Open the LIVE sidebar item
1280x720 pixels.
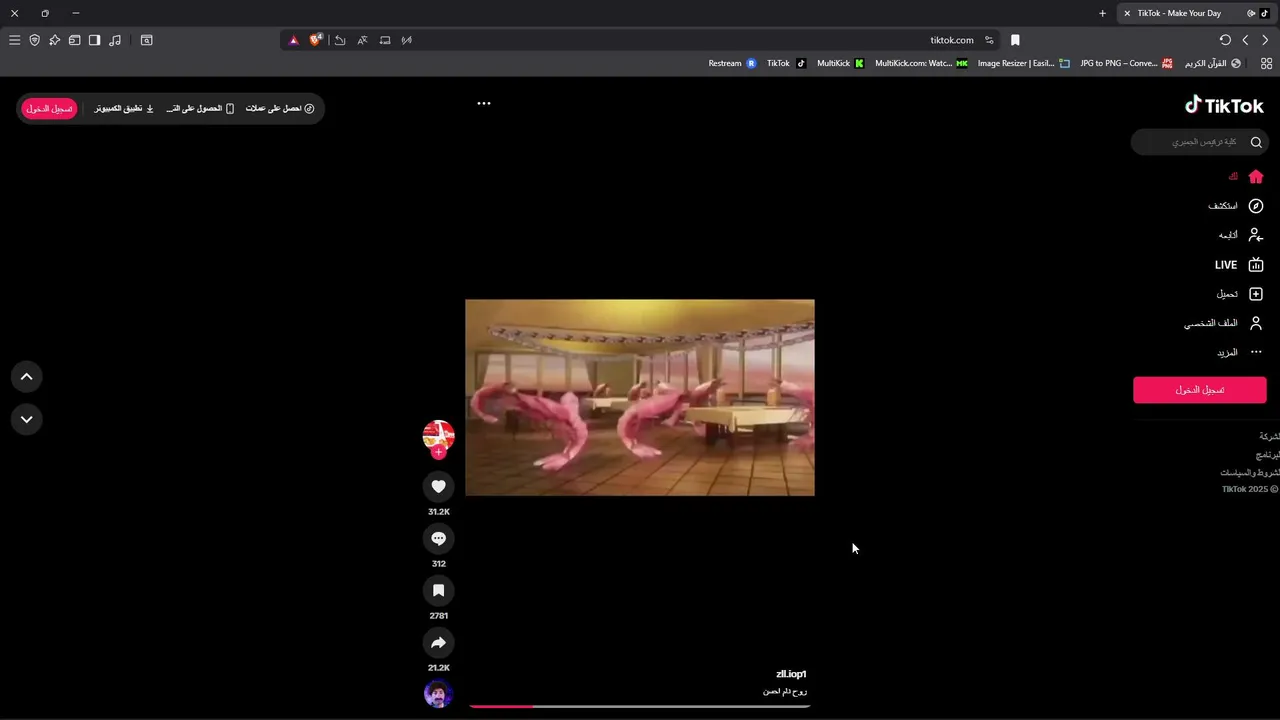(x=1239, y=265)
